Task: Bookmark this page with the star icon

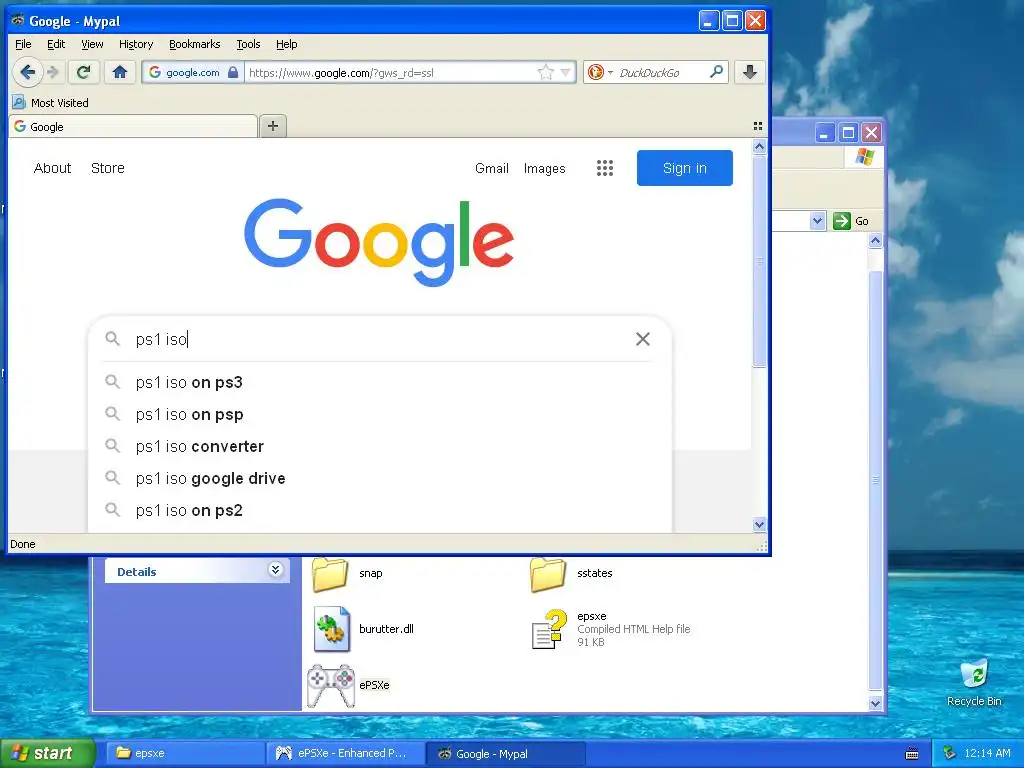Action: tap(545, 72)
